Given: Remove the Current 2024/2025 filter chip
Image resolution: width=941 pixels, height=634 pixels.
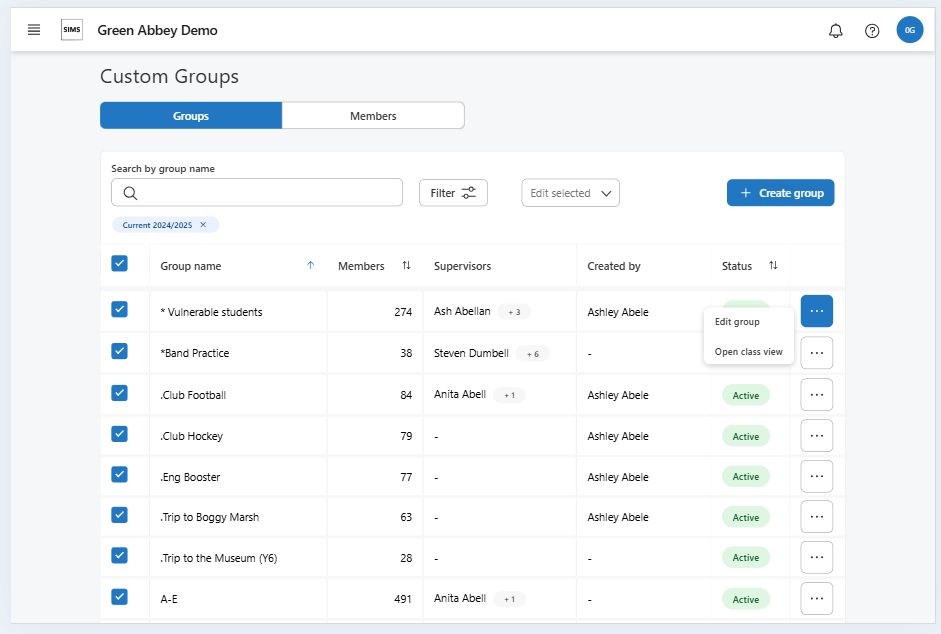Looking at the screenshot, I should [203, 225].
